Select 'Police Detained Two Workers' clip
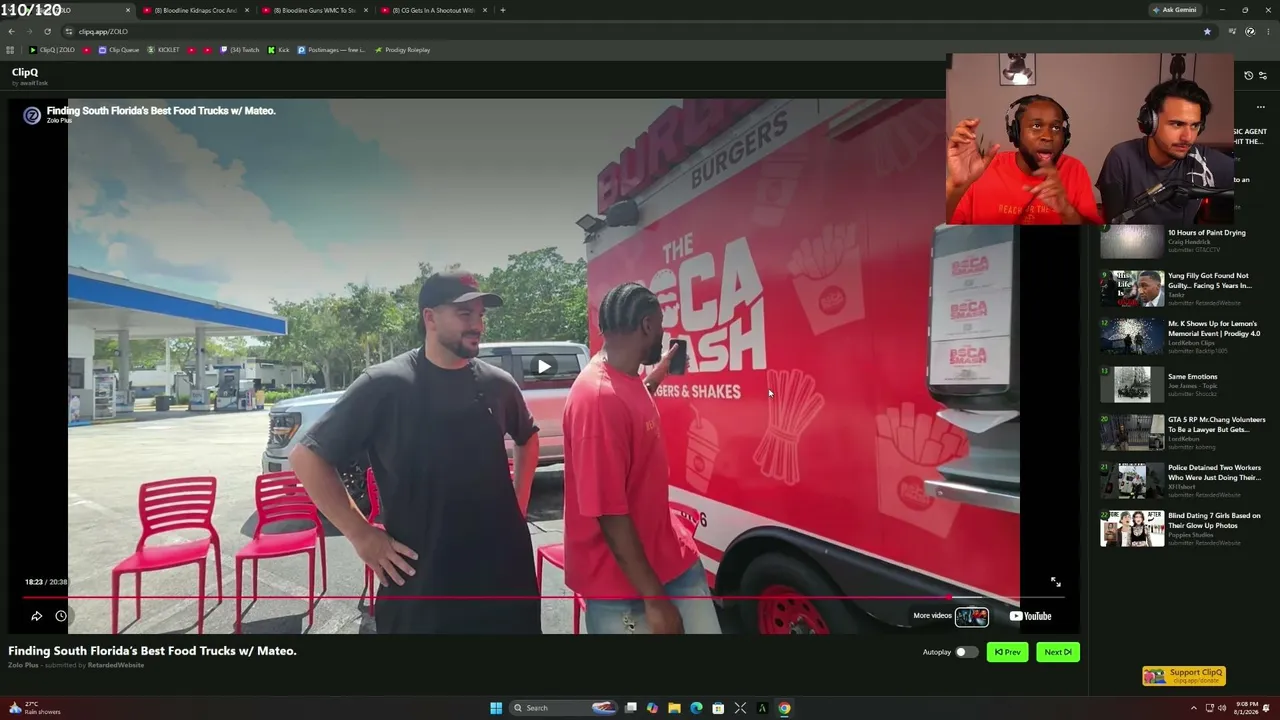 click(x=1185, y=480)
